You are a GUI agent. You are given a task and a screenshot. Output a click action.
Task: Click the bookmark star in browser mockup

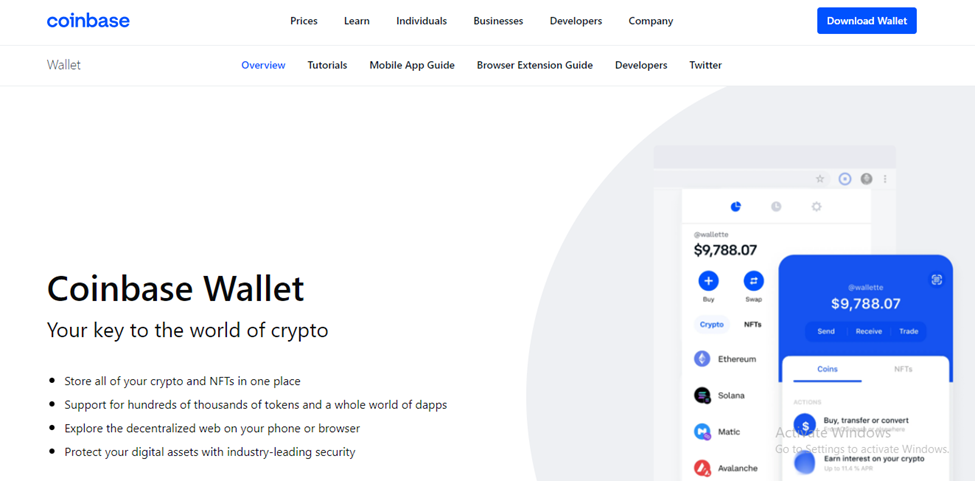click(820, 179)
